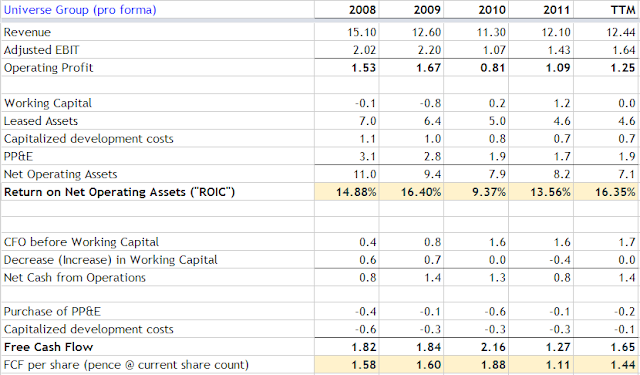Screen dimensions: 640x375
Task: Click Capitalized development costs label above Free Cash Flow
Action: click(89, 329)
